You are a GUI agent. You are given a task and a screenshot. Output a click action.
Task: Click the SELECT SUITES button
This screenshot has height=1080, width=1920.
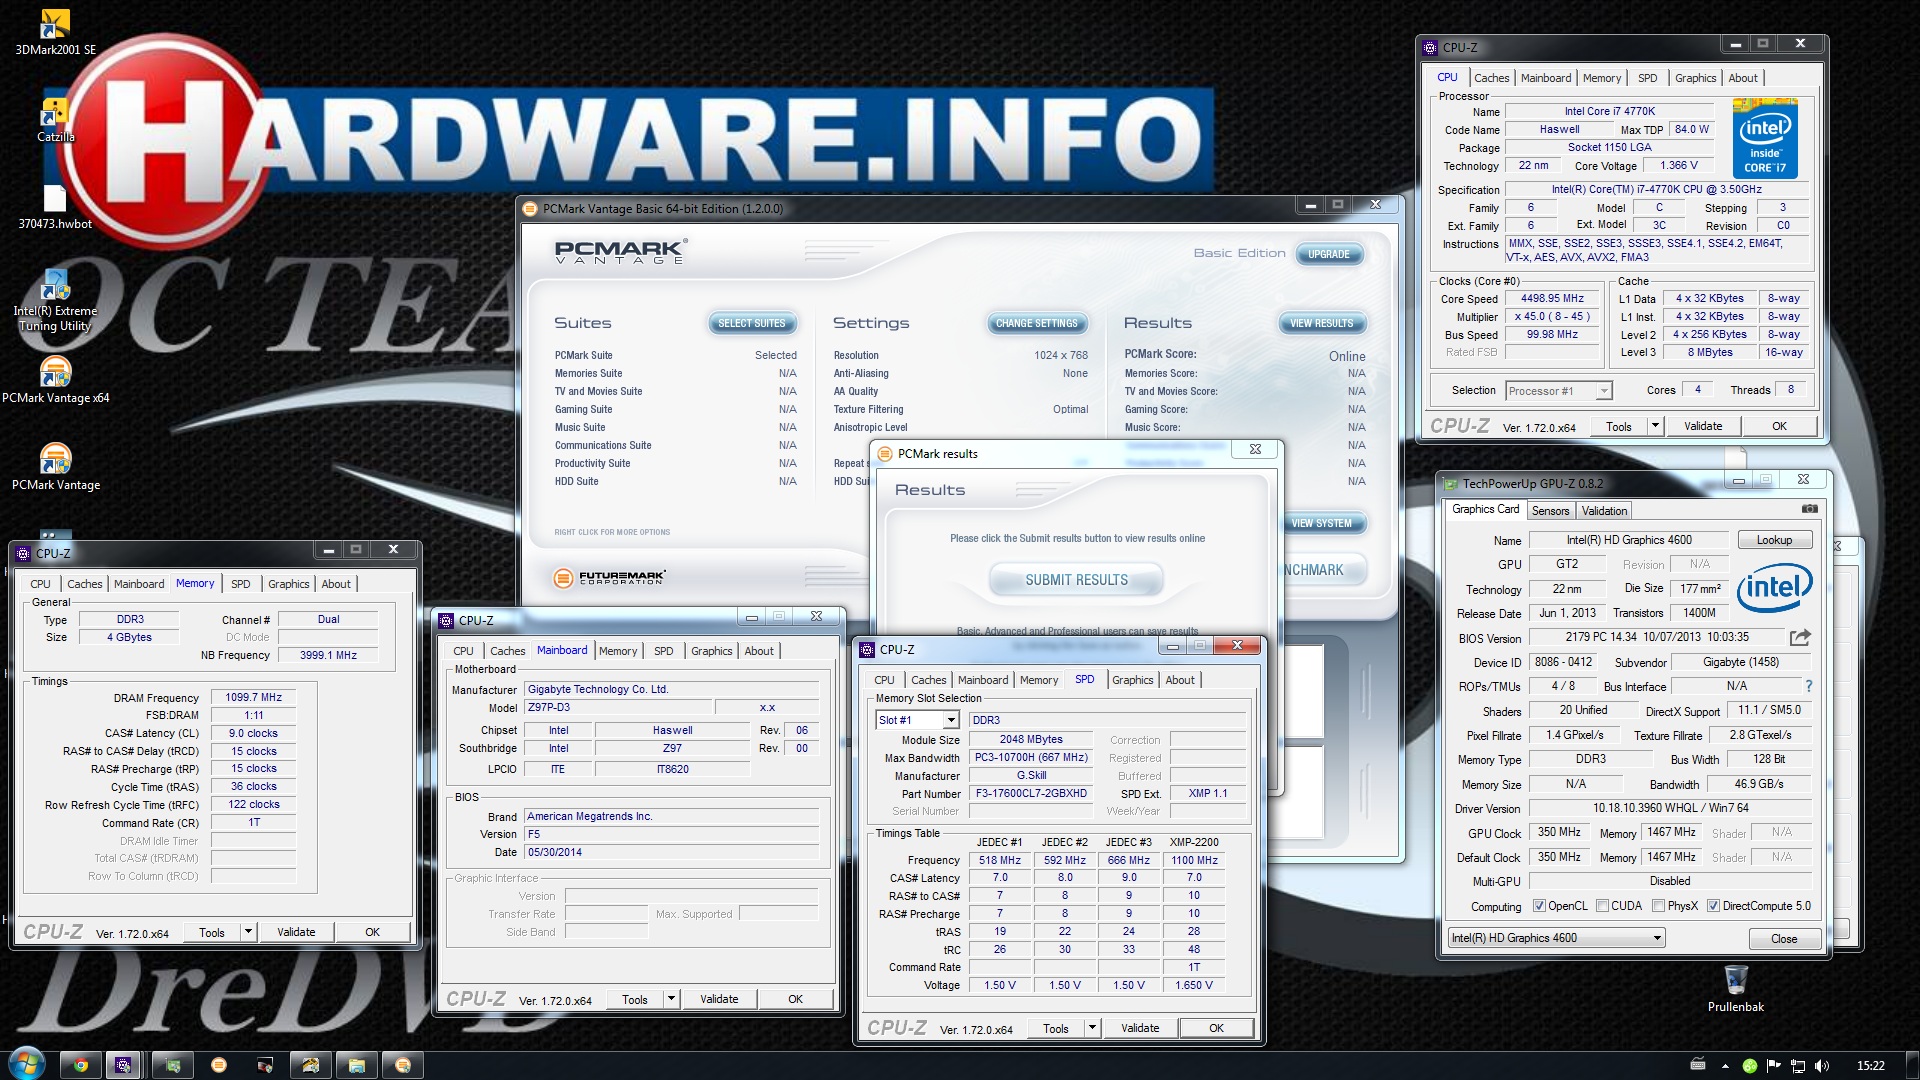[x=751, y=323]
